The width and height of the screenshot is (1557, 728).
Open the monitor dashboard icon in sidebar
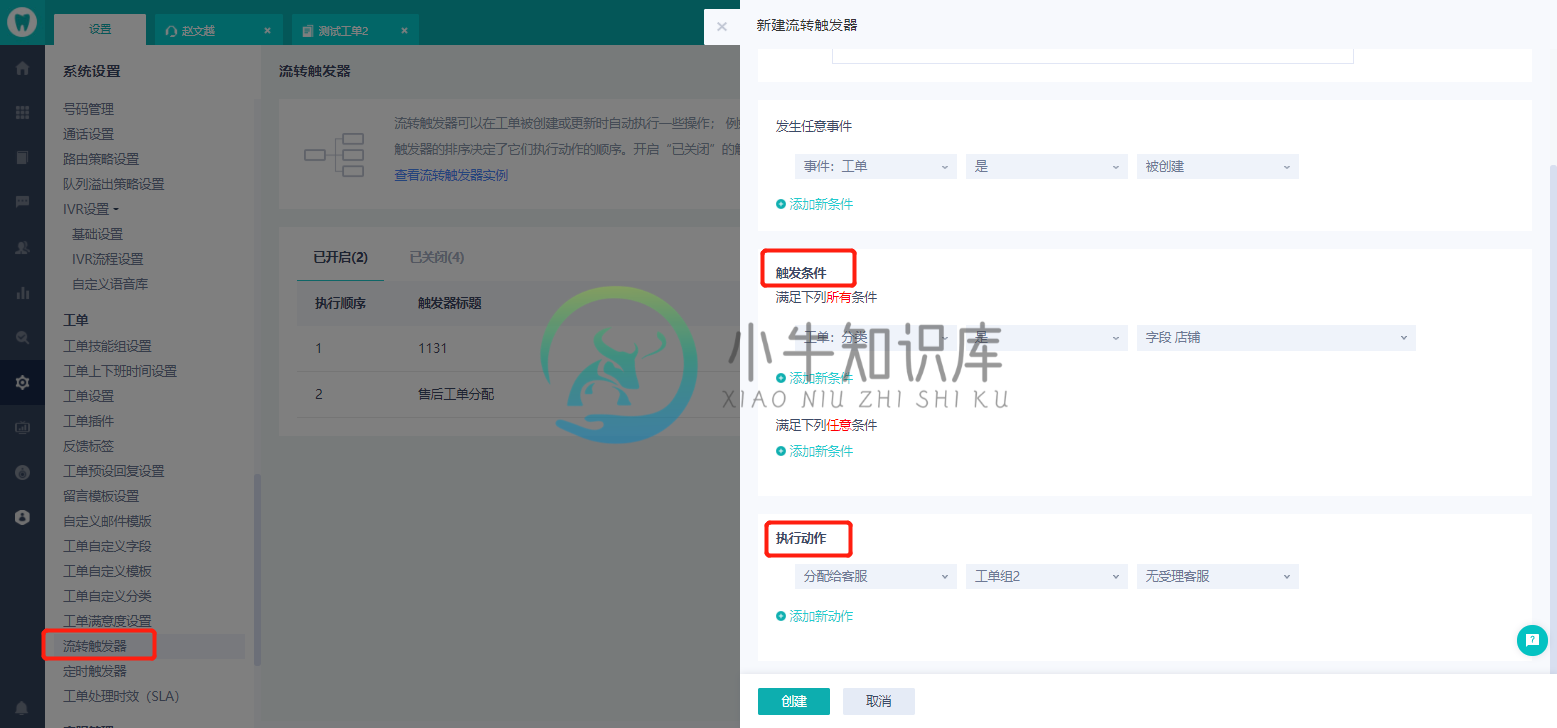click(x=22, y=427)
